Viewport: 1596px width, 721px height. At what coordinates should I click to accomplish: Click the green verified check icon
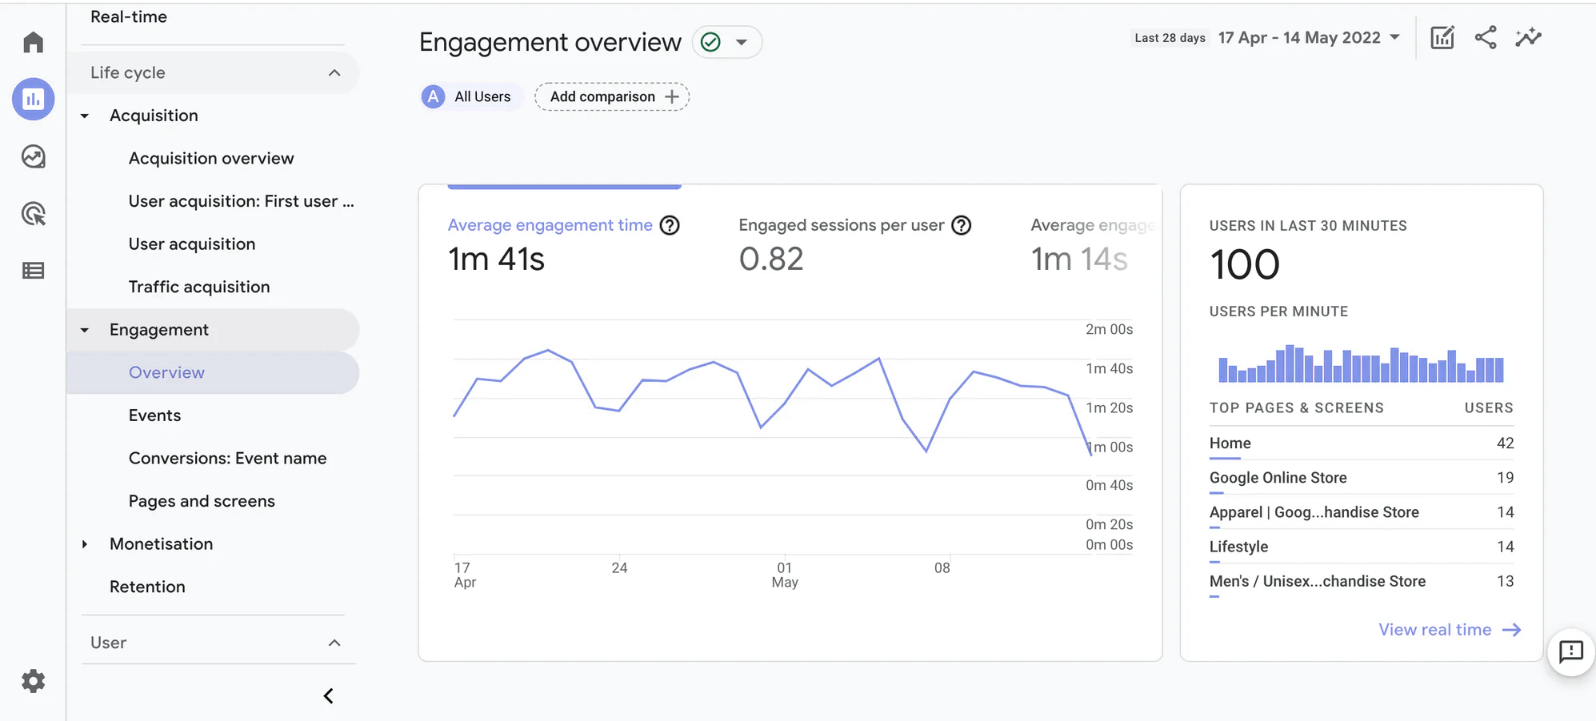(x=711, y=42)
